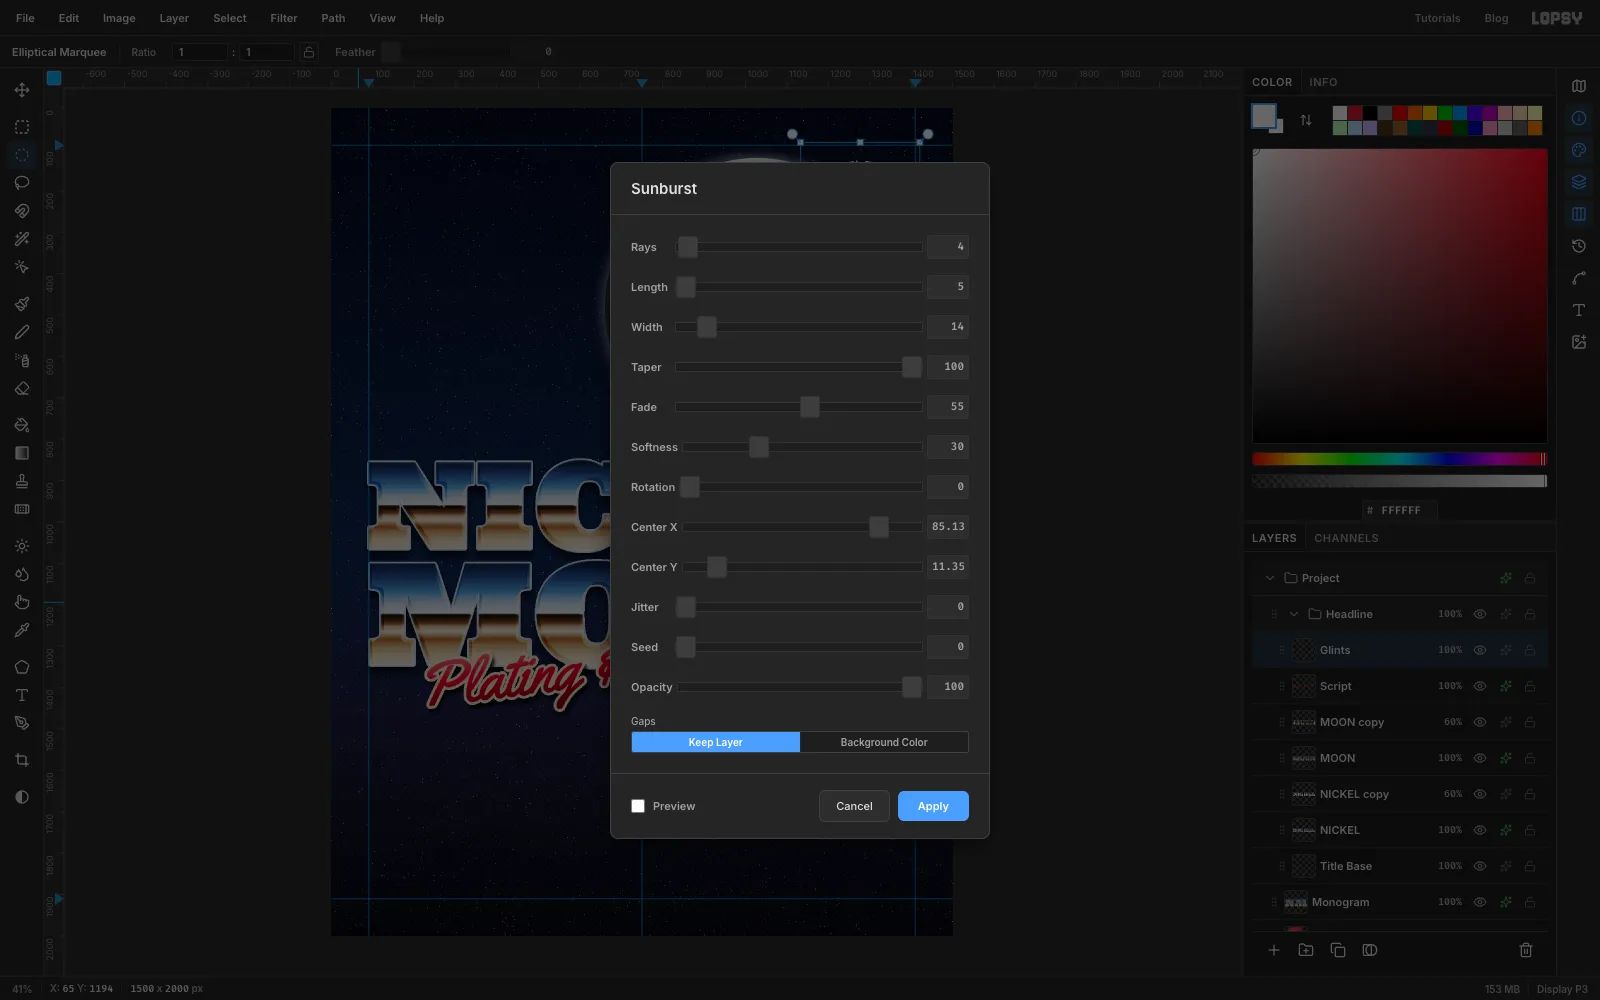Hide the Glints layer
This screenshot has height=1000, width=1600.
click(x=1480, y=650)
